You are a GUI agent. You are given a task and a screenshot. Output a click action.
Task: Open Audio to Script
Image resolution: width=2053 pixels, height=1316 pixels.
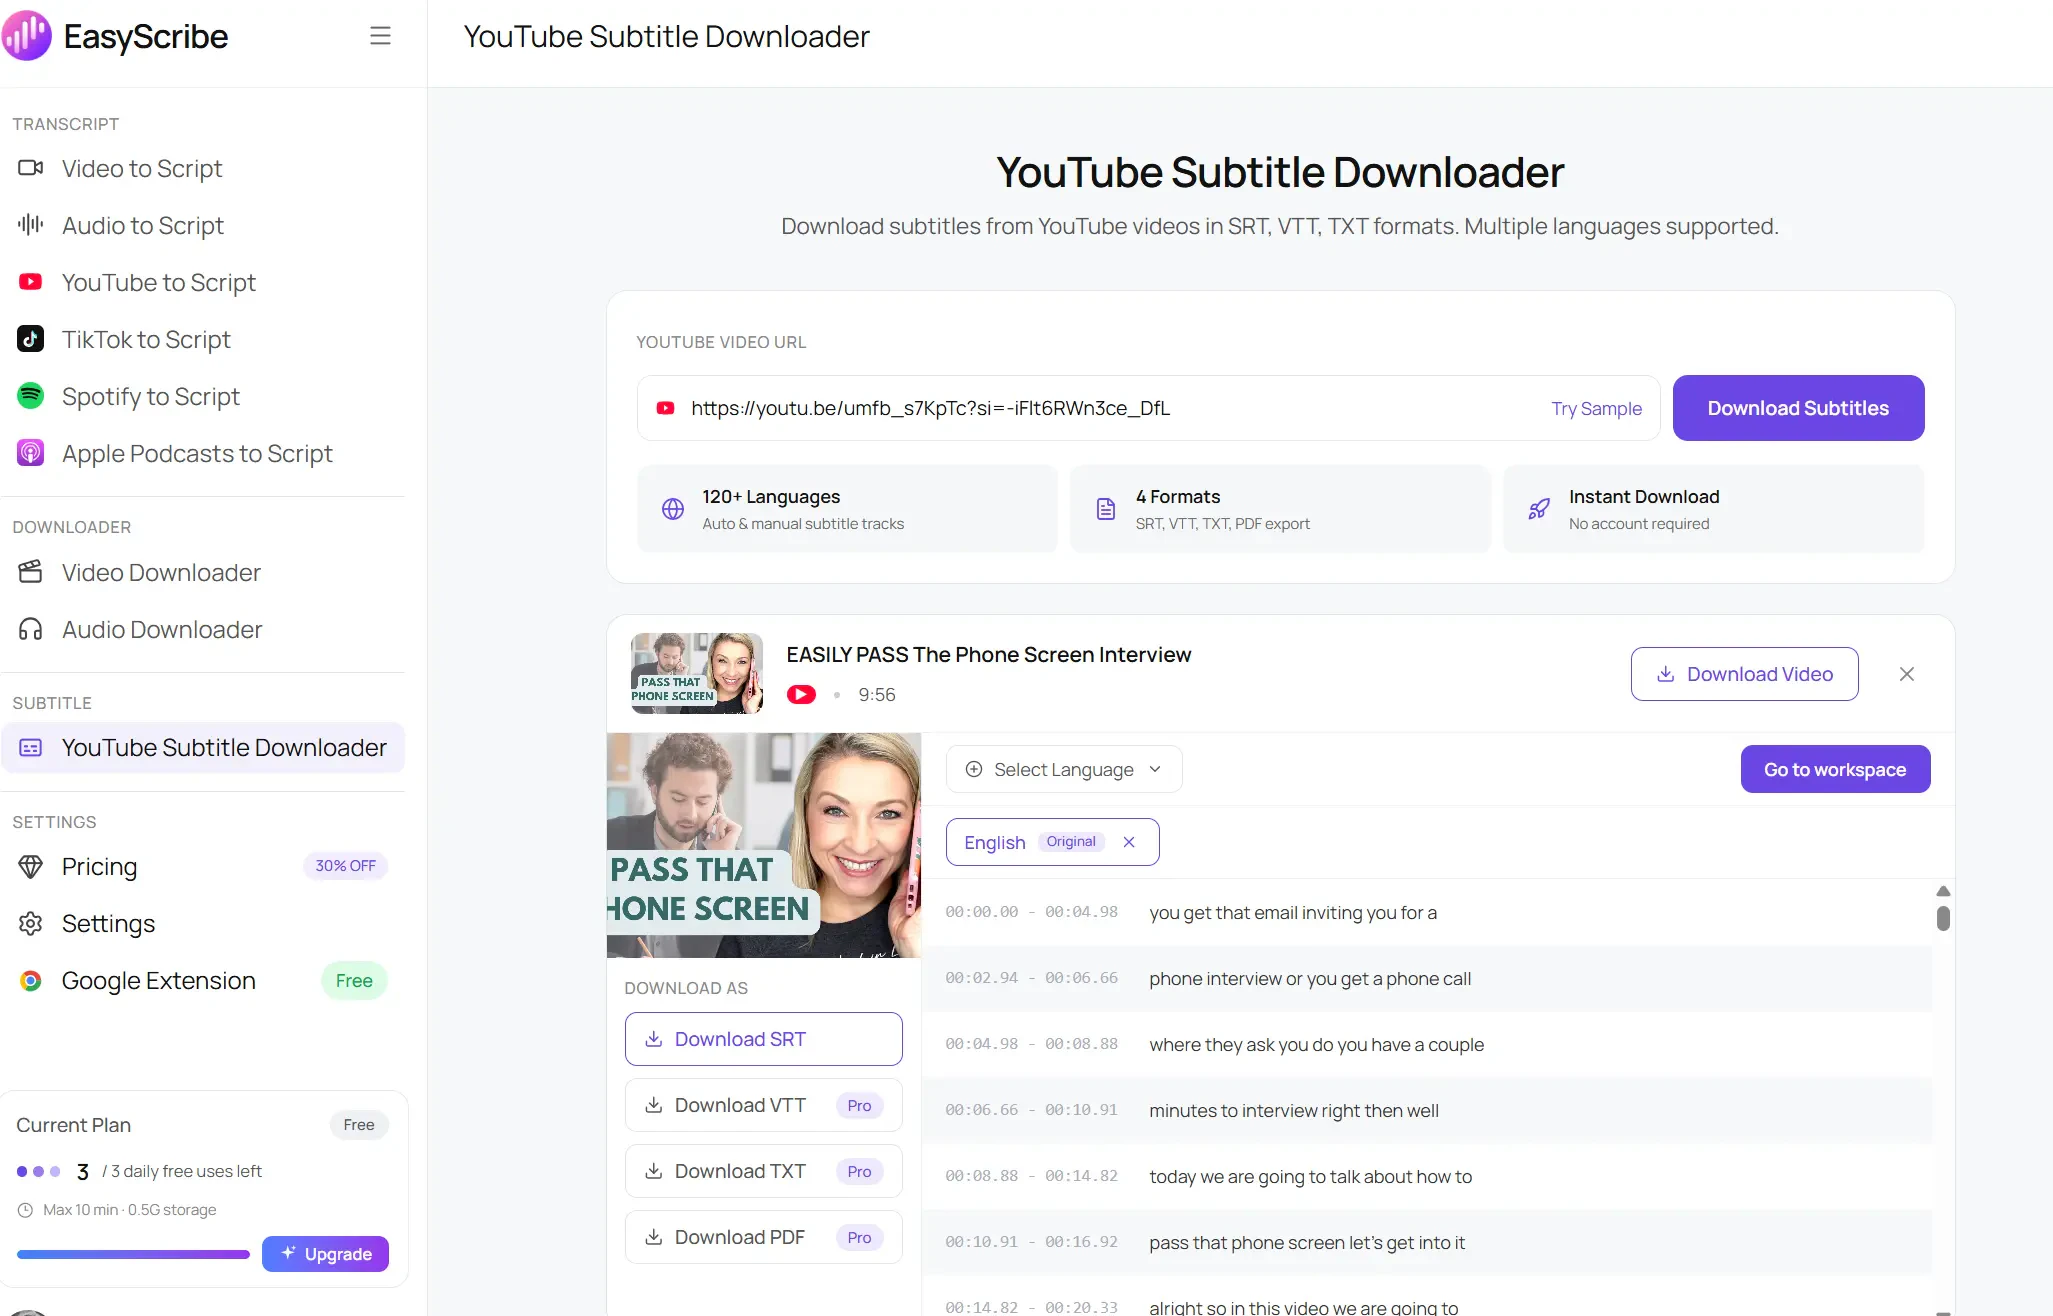pyautogui.click(x=142, y=225)
